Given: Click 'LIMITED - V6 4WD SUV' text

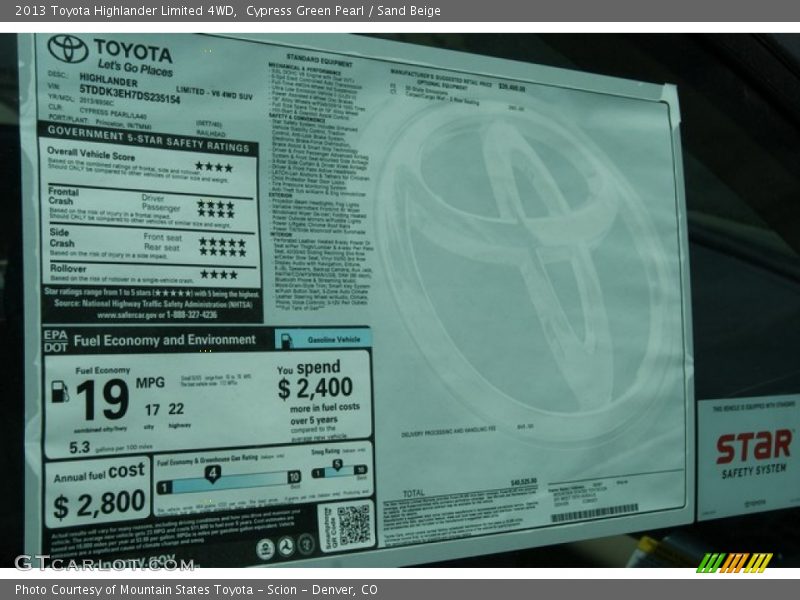Looking at the screenshot, I should pos(214,93).
